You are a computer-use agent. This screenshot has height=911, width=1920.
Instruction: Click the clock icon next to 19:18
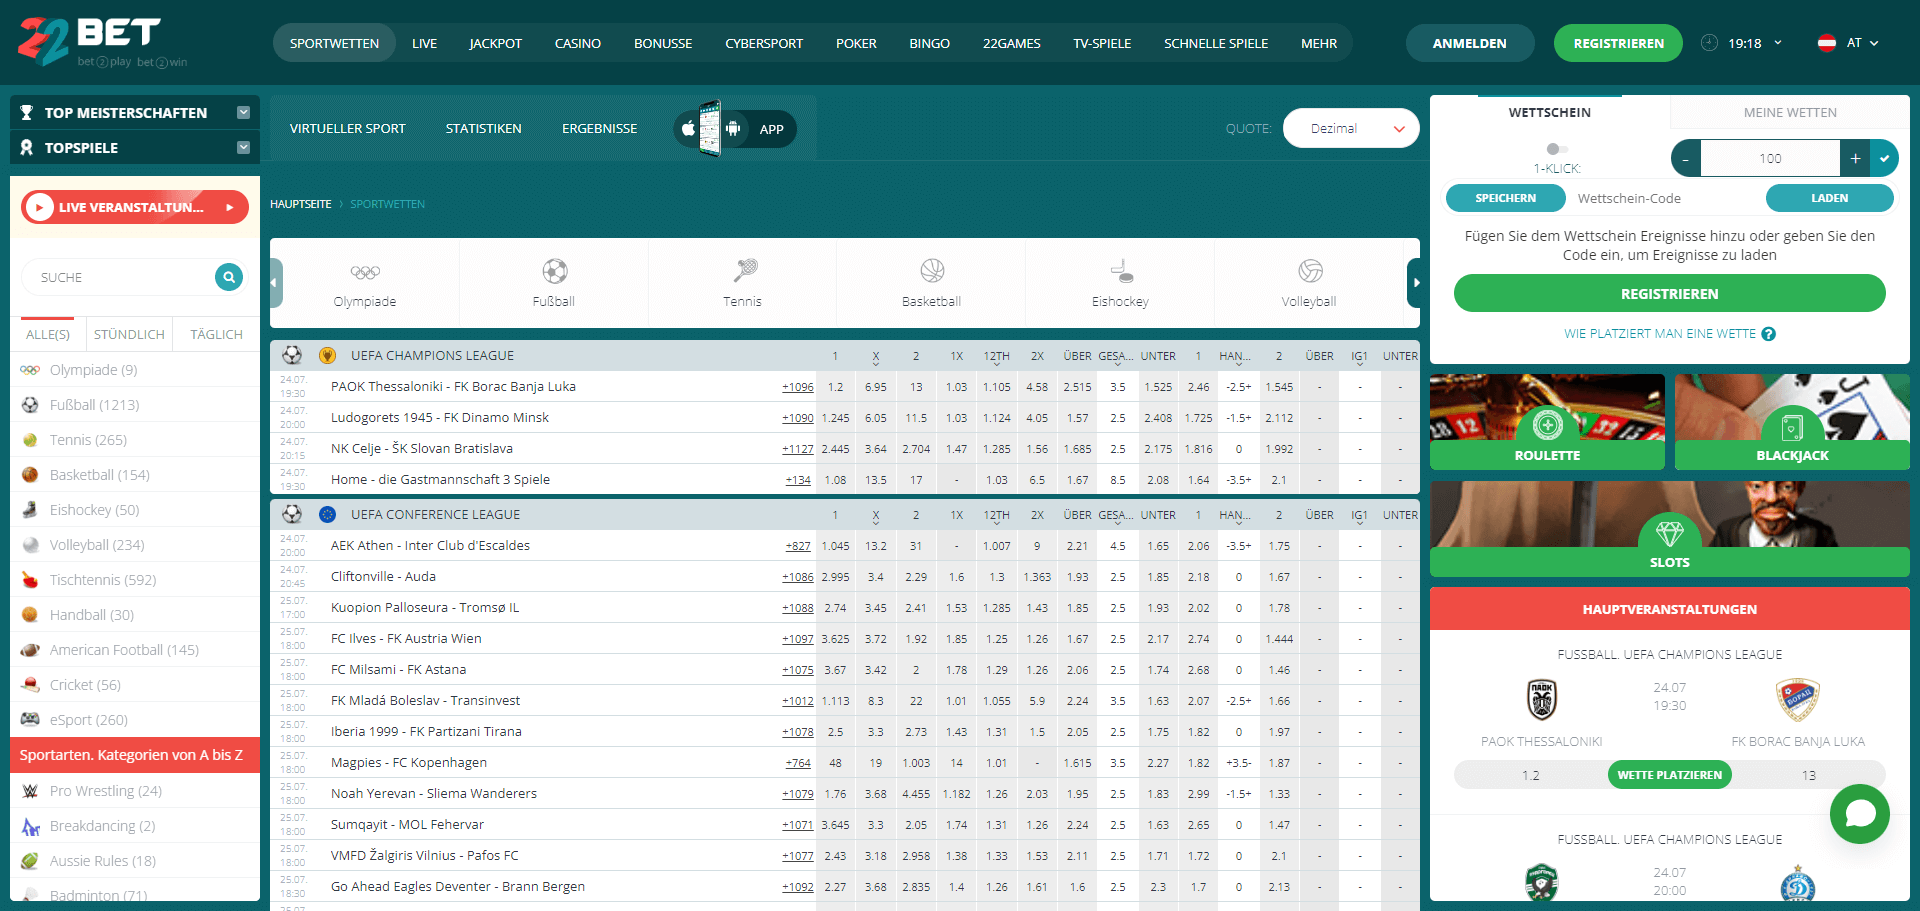point(1710,43)
